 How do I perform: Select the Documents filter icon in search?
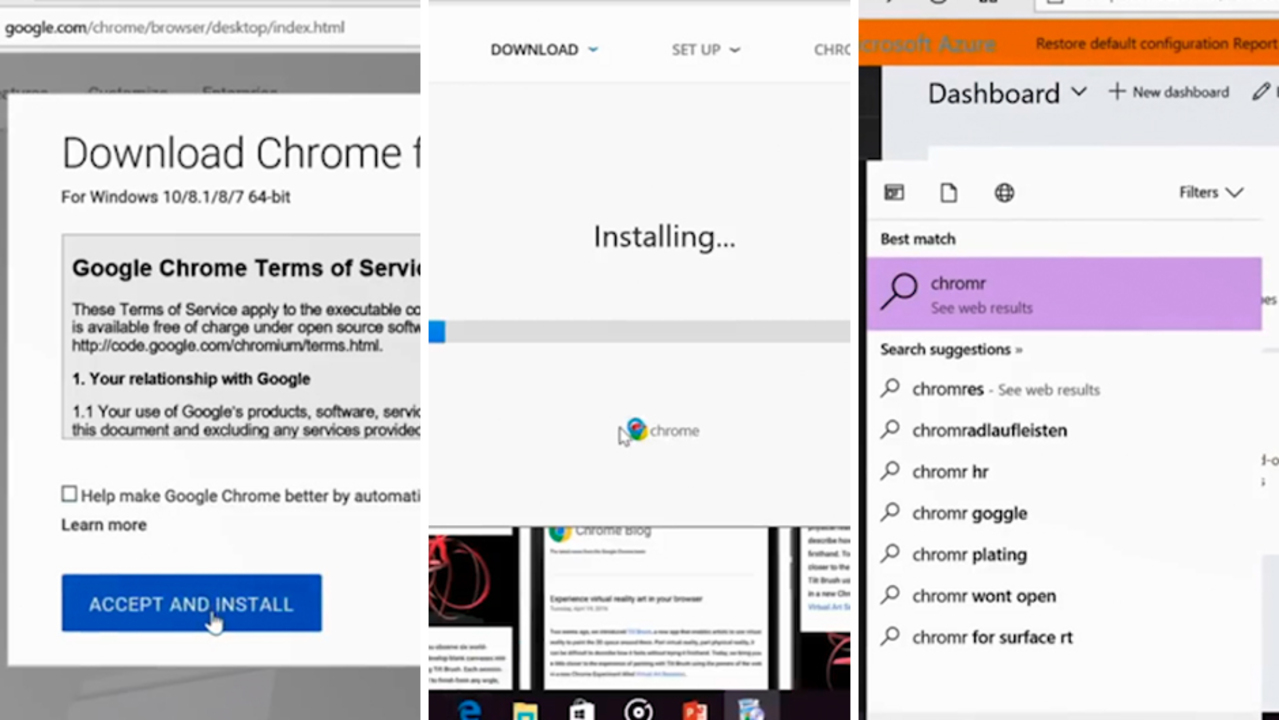click(948, 193)
